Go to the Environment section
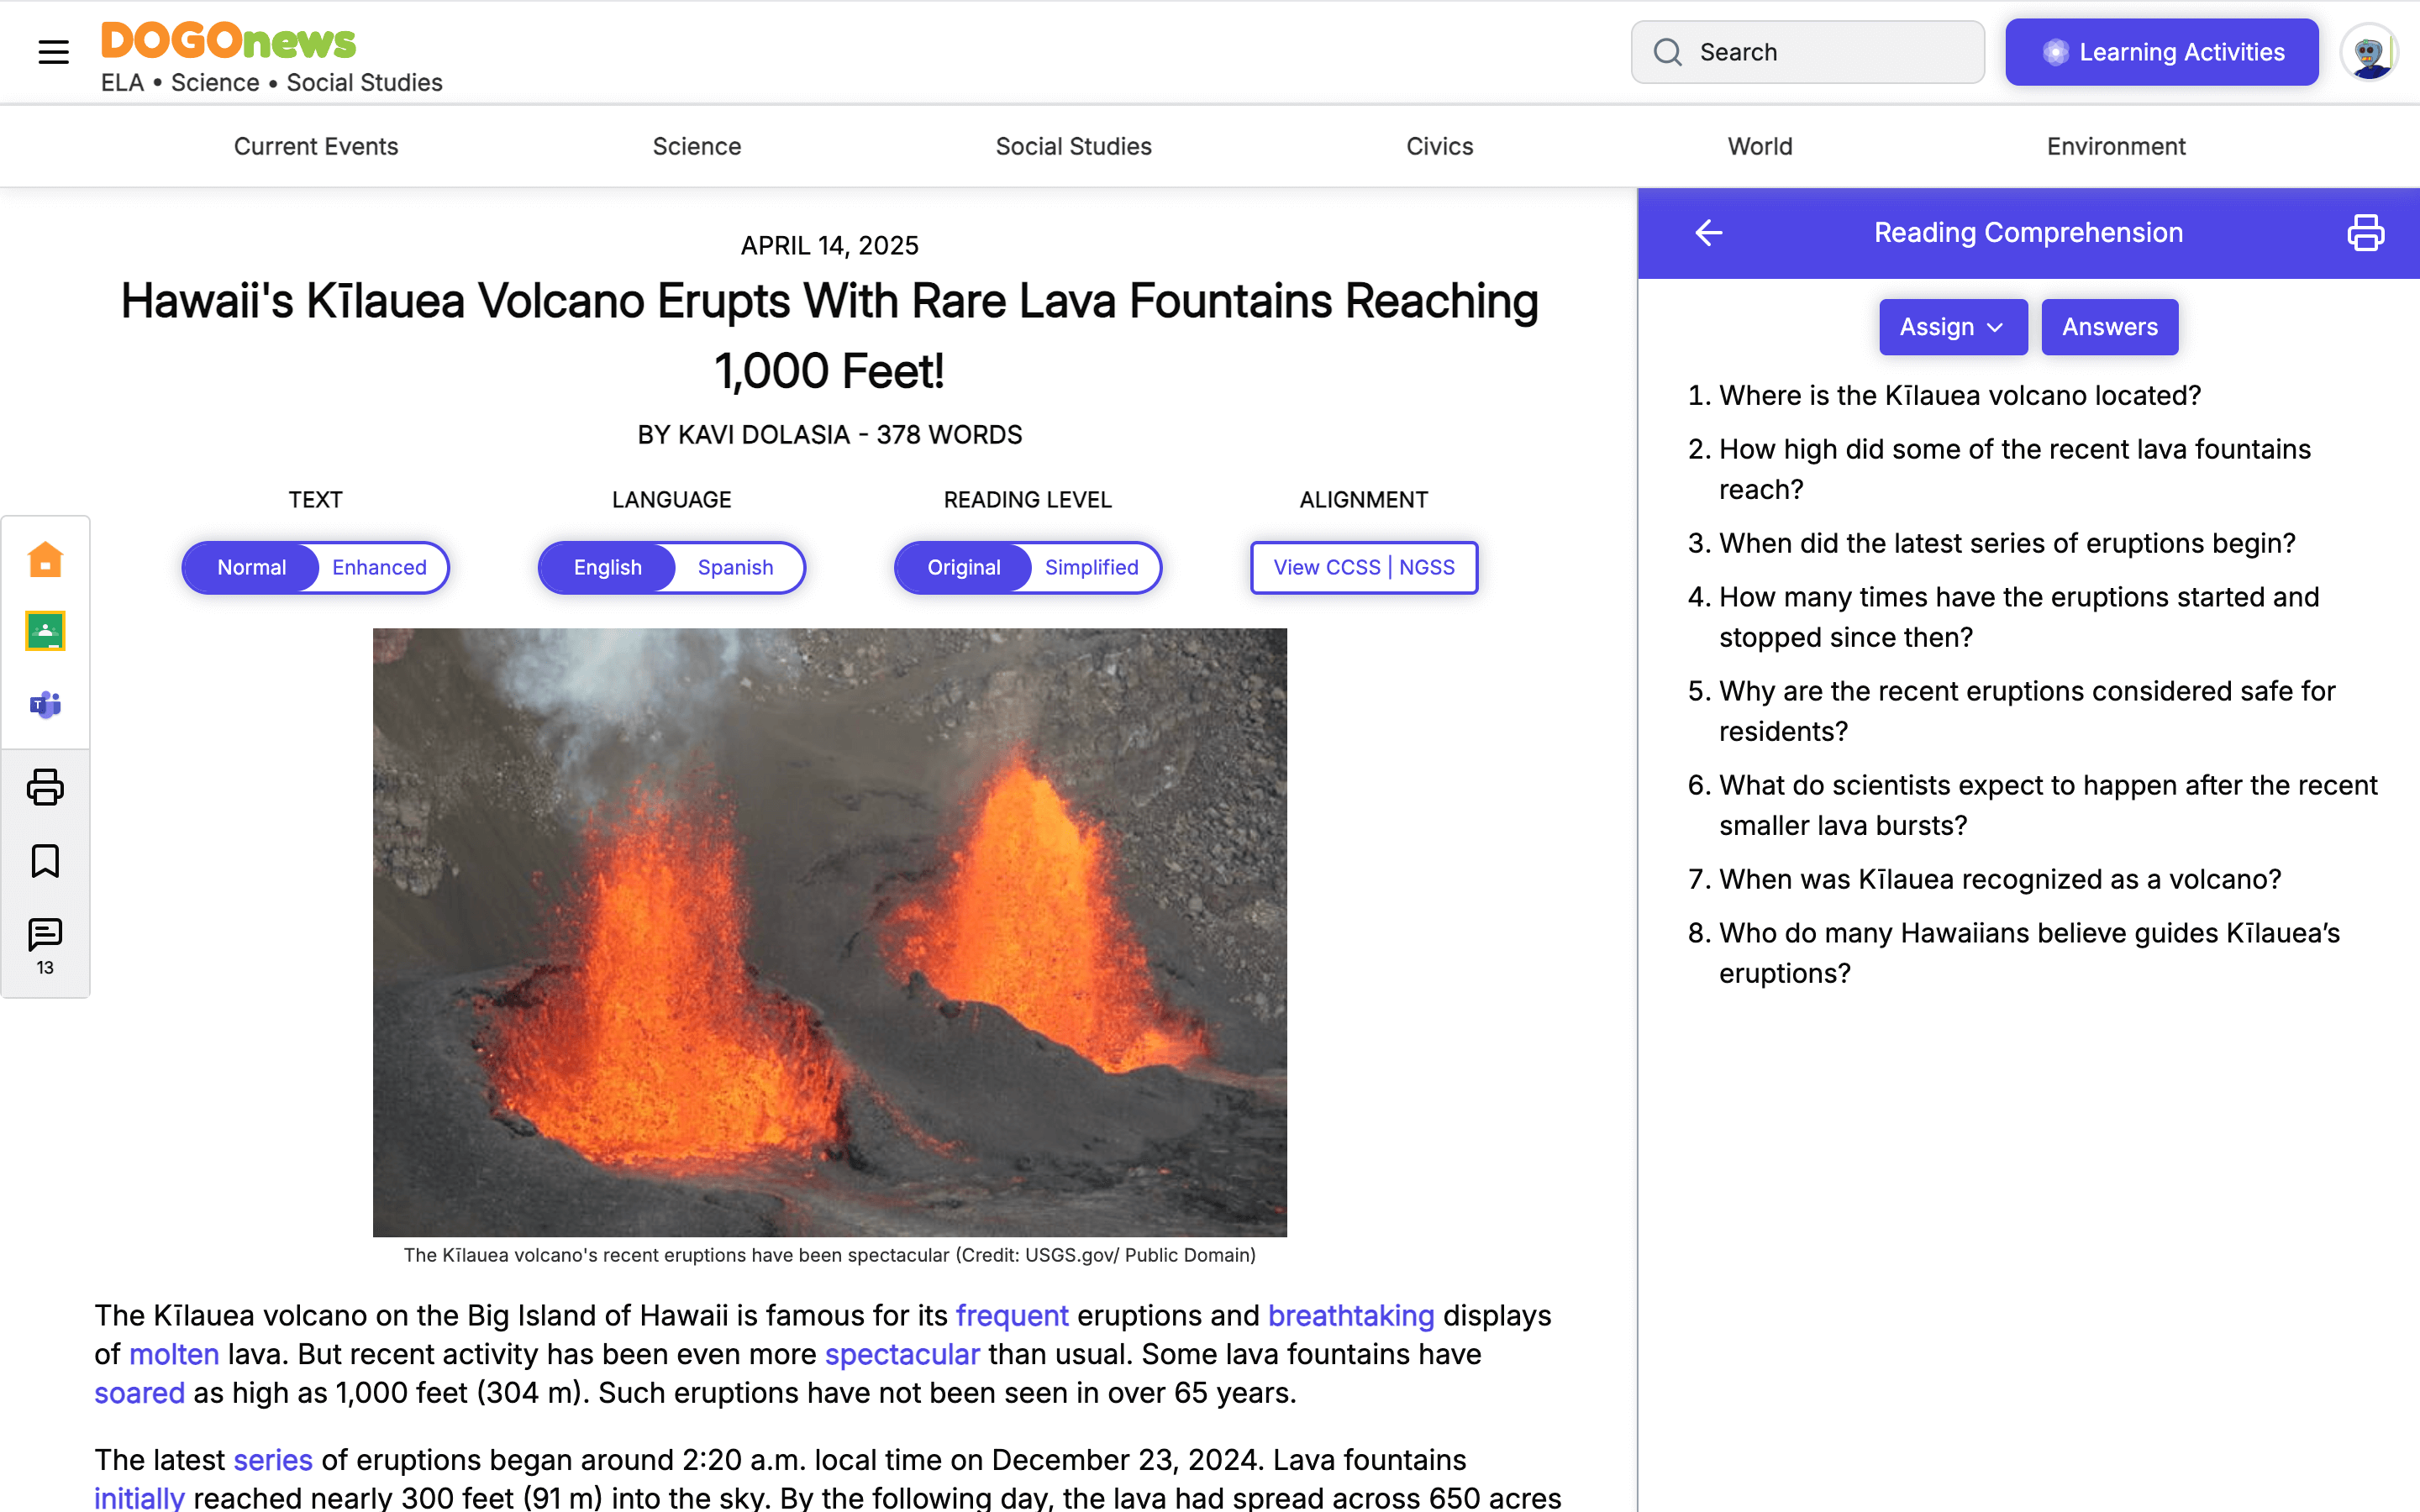 click(2115, 147)
